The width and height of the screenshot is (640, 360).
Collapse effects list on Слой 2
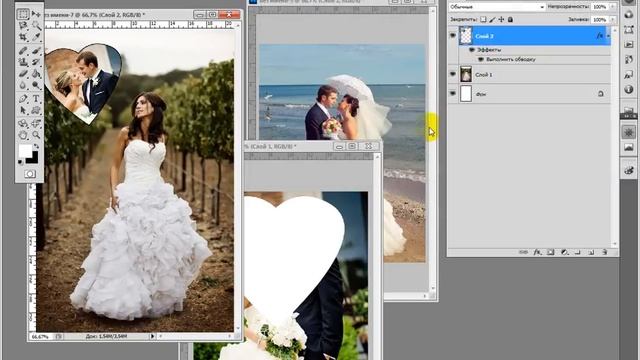(608, 36)
